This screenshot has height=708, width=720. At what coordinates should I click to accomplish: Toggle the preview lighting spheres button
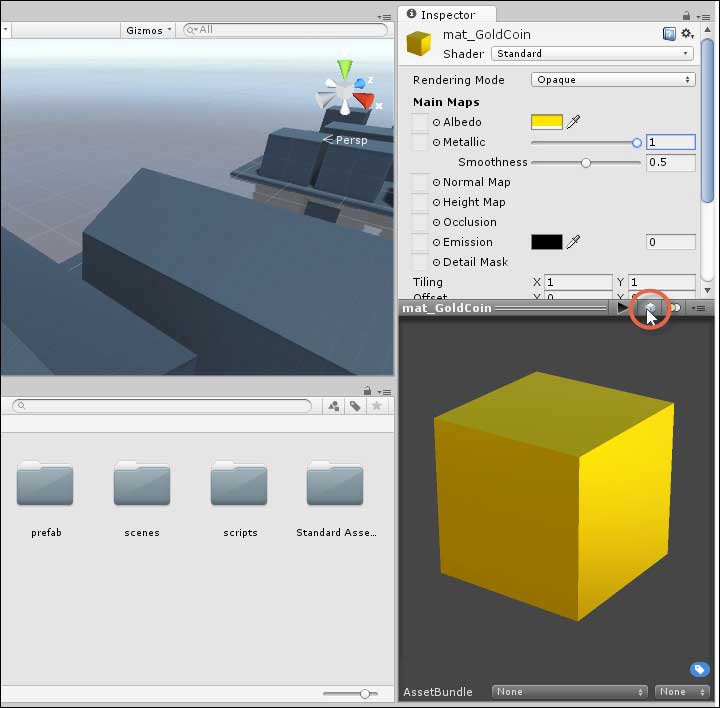pos(675,308)
